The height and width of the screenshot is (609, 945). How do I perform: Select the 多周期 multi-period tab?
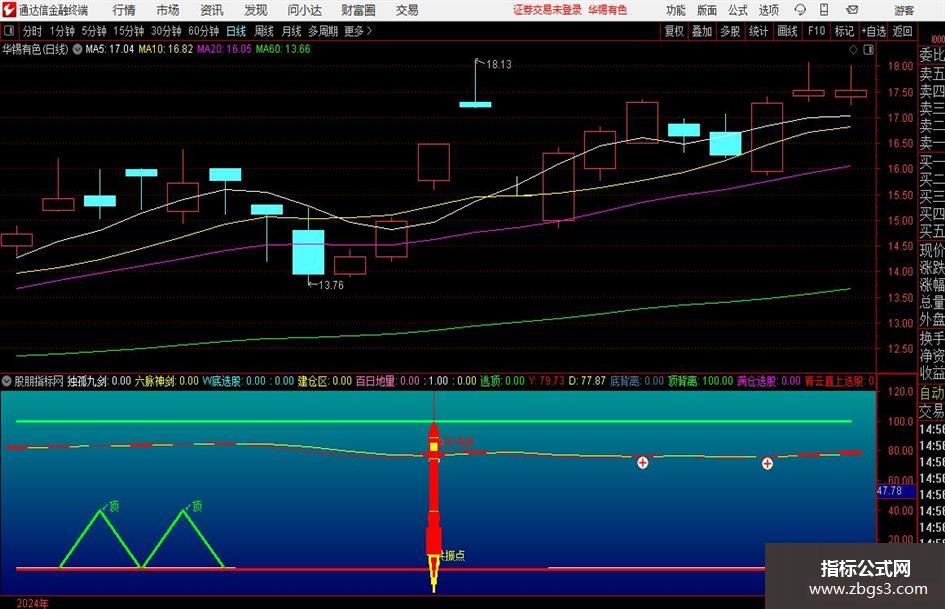(322, 31)
